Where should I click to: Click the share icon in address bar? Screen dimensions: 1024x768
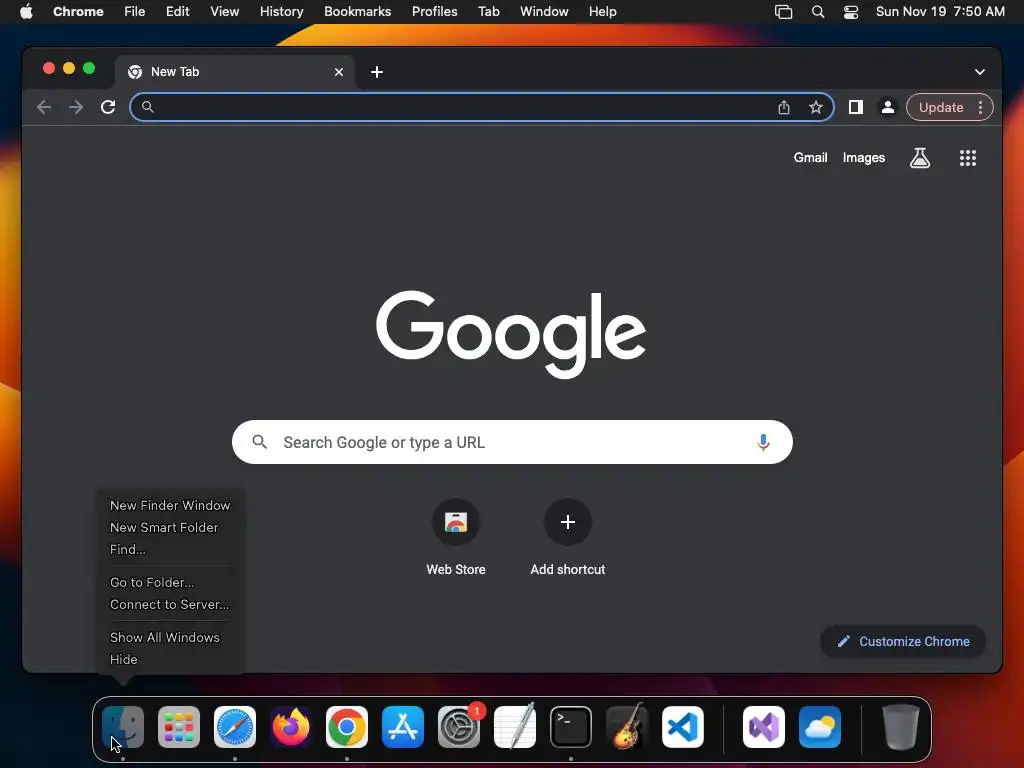tap(784, 107)
